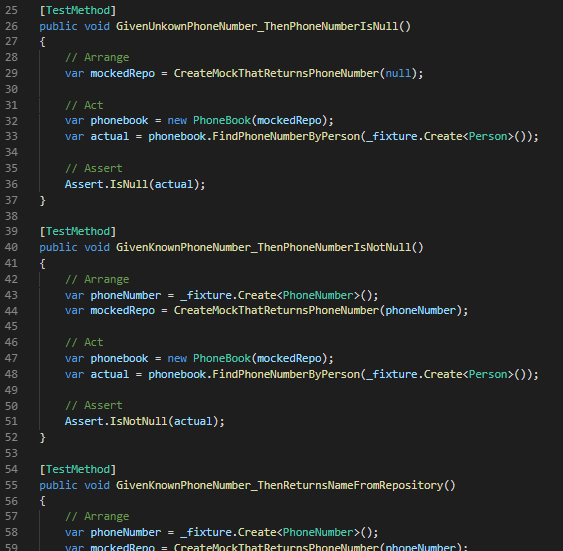The image size is (563, 551).
Task: Click the // Arrange comment on line 42
Action: point(97,279)
